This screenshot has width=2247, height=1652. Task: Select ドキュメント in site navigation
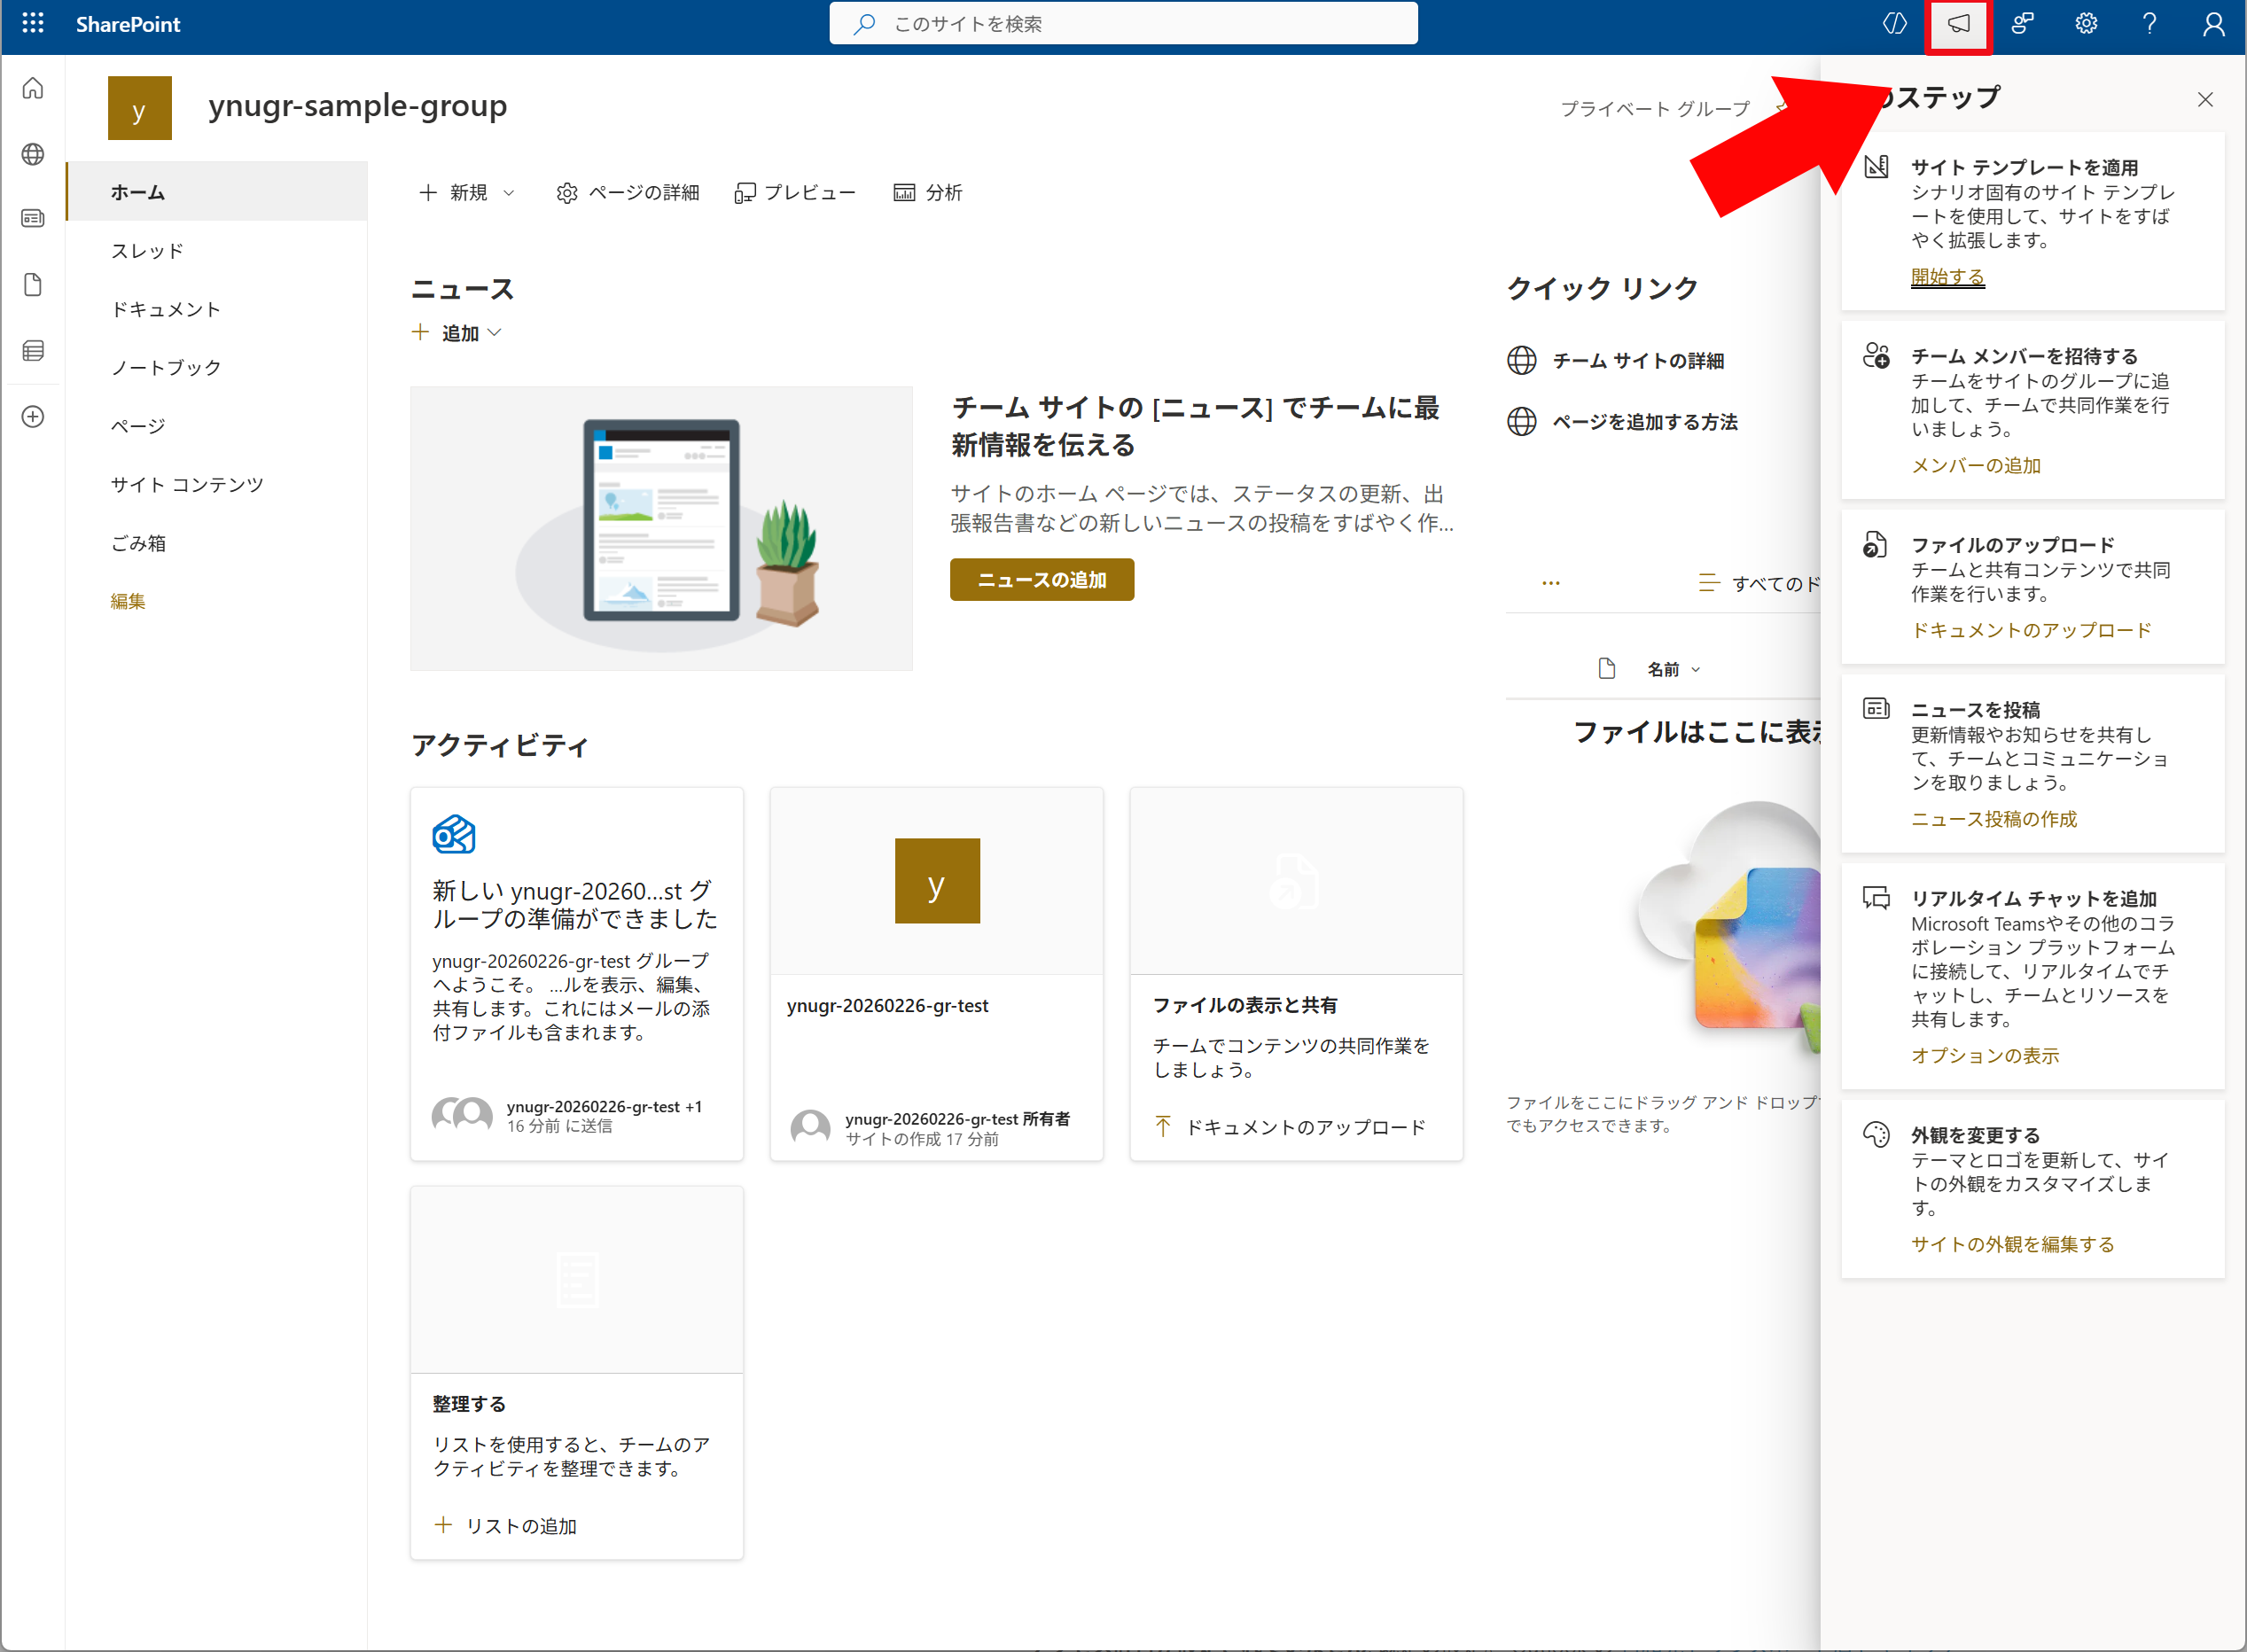(166, 309)
